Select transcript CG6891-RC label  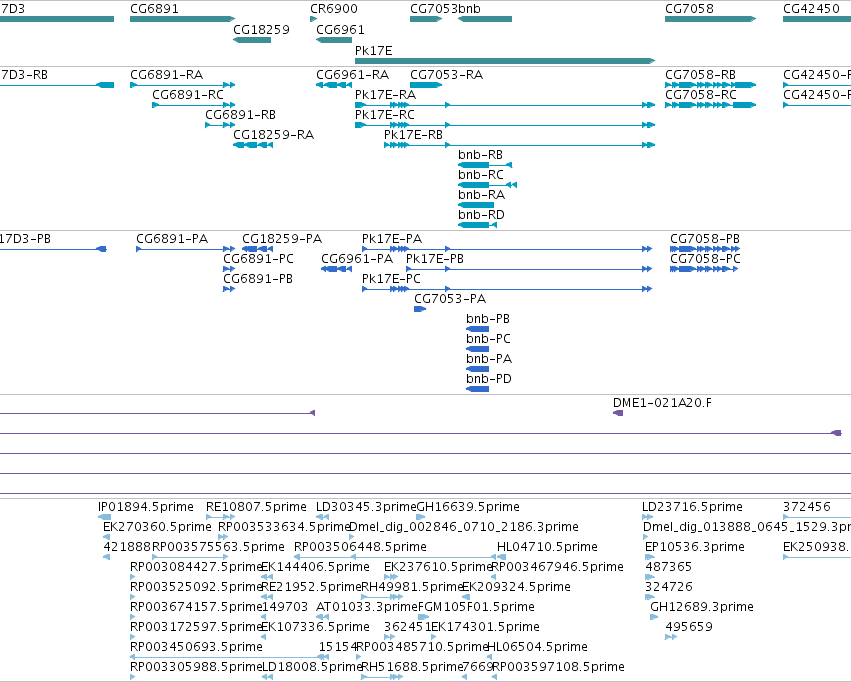pos(188,94)
